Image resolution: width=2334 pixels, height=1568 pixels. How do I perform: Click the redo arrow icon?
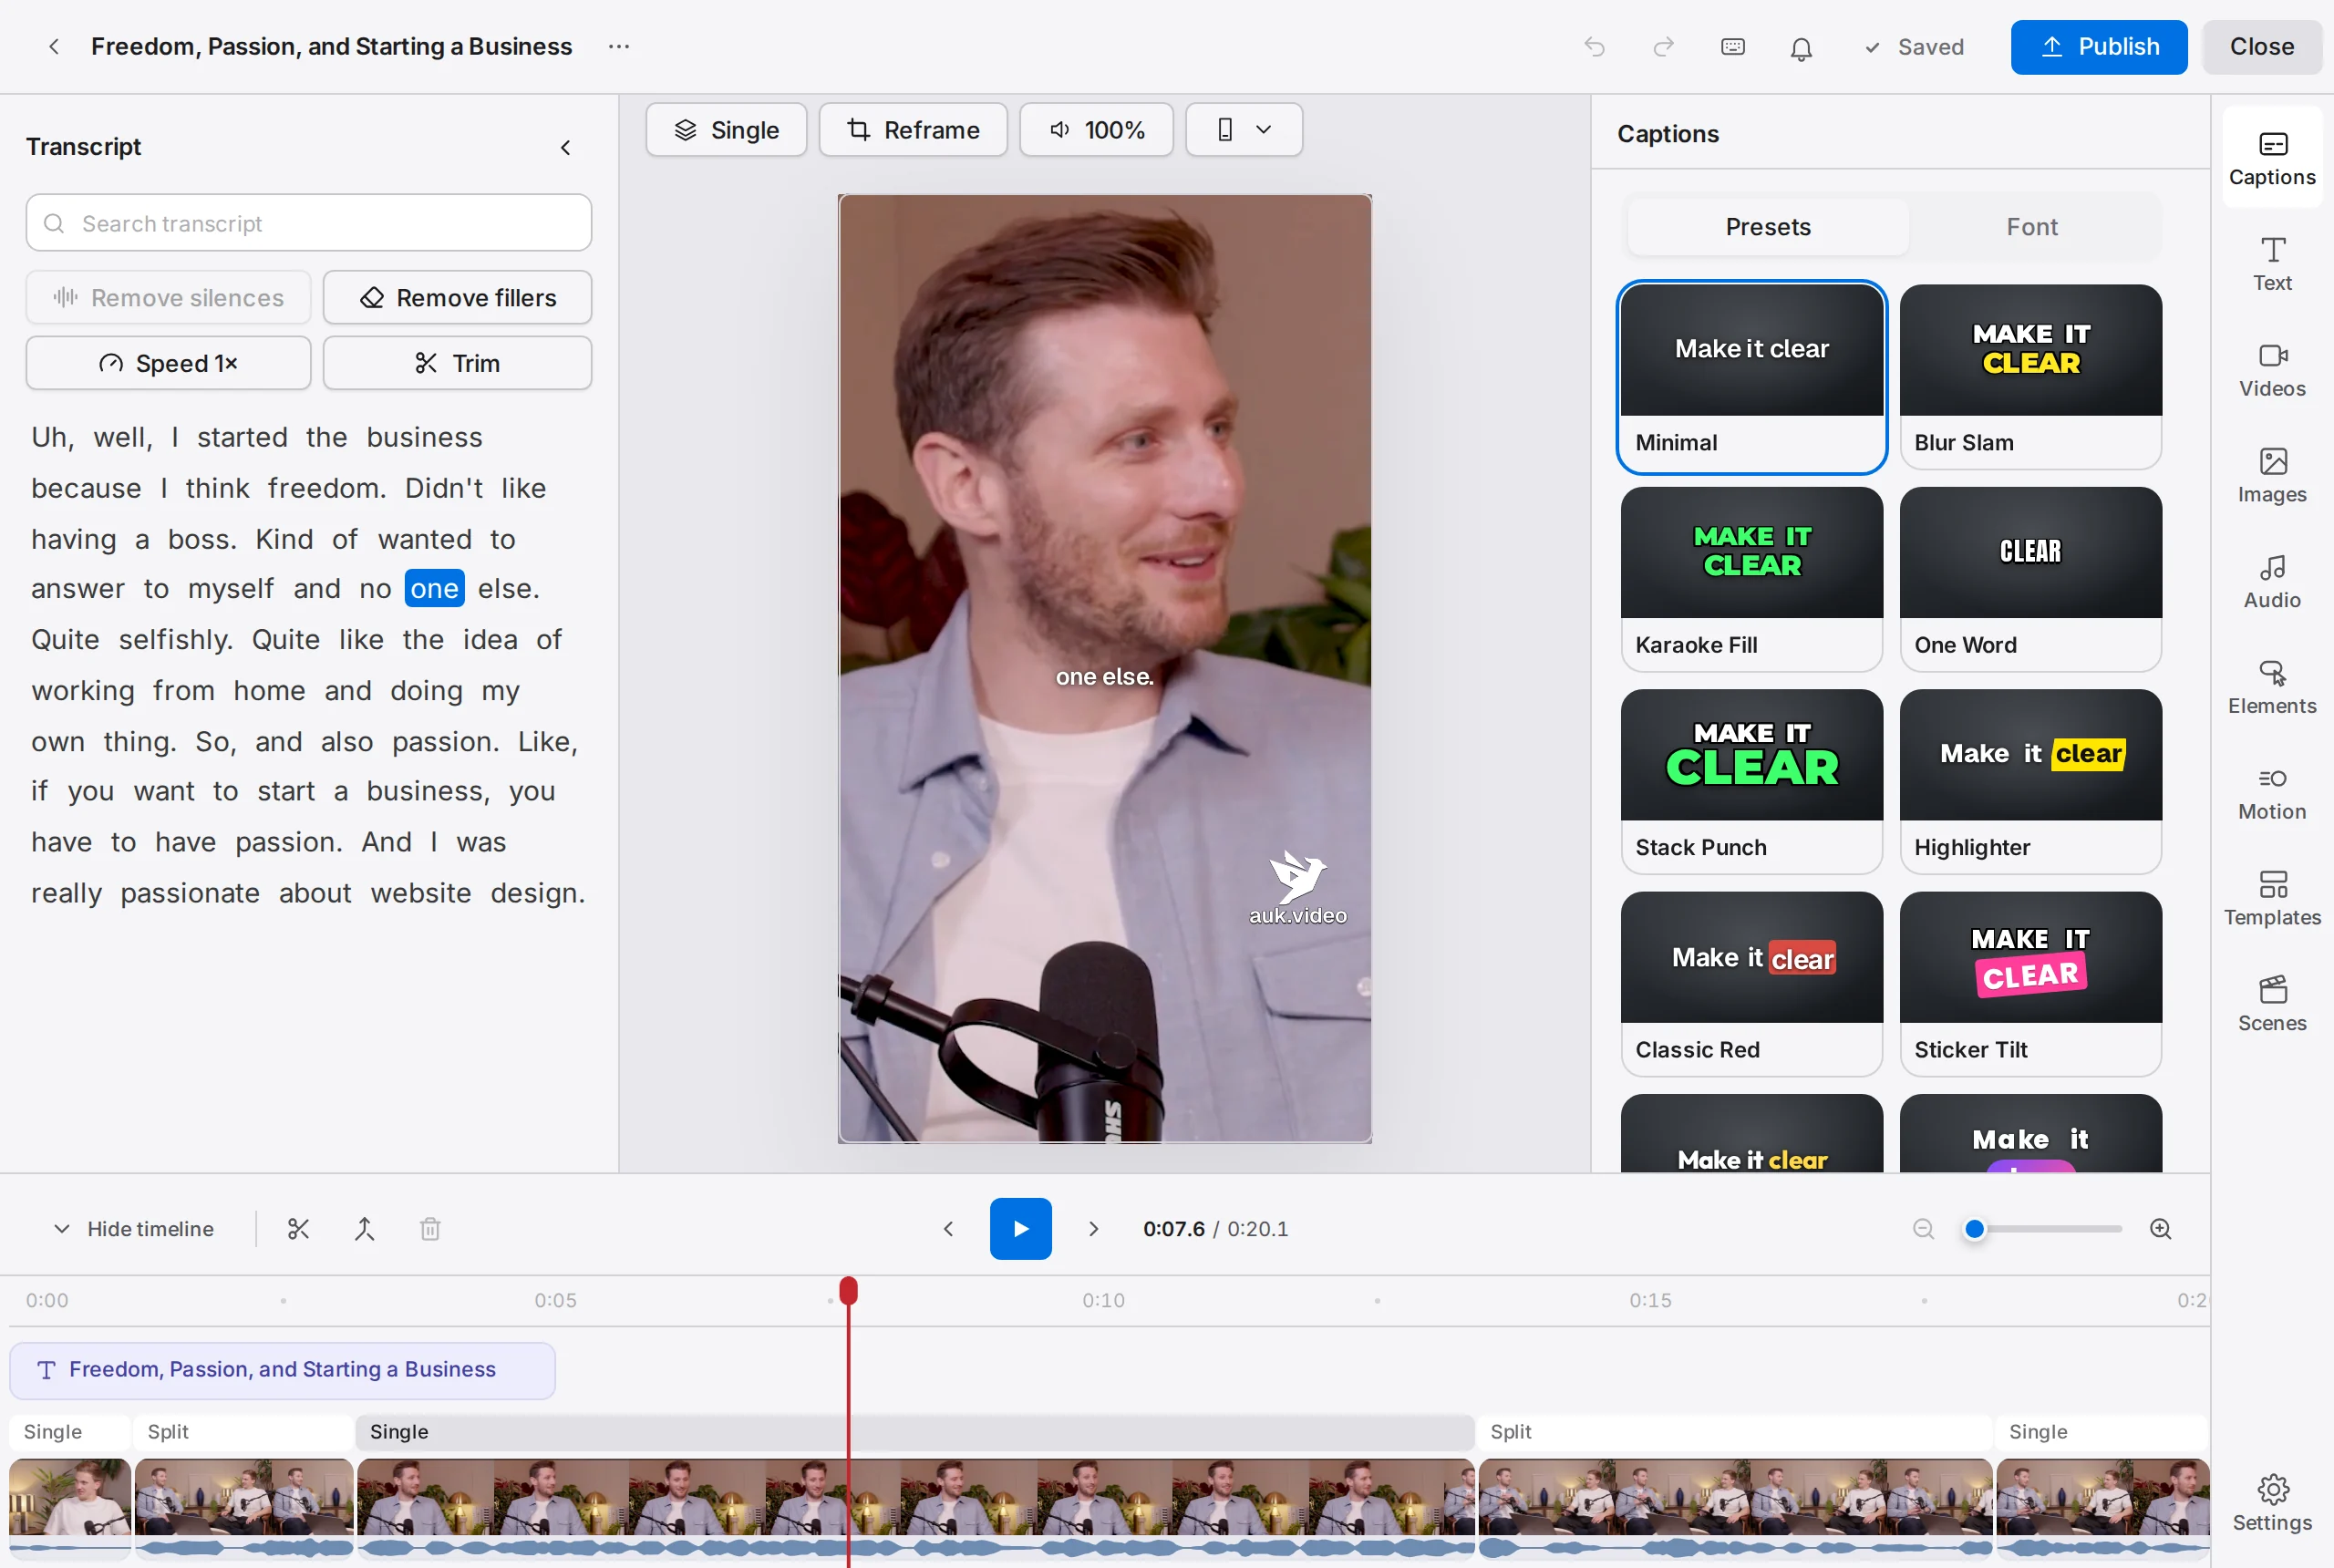coord(1663,47)
